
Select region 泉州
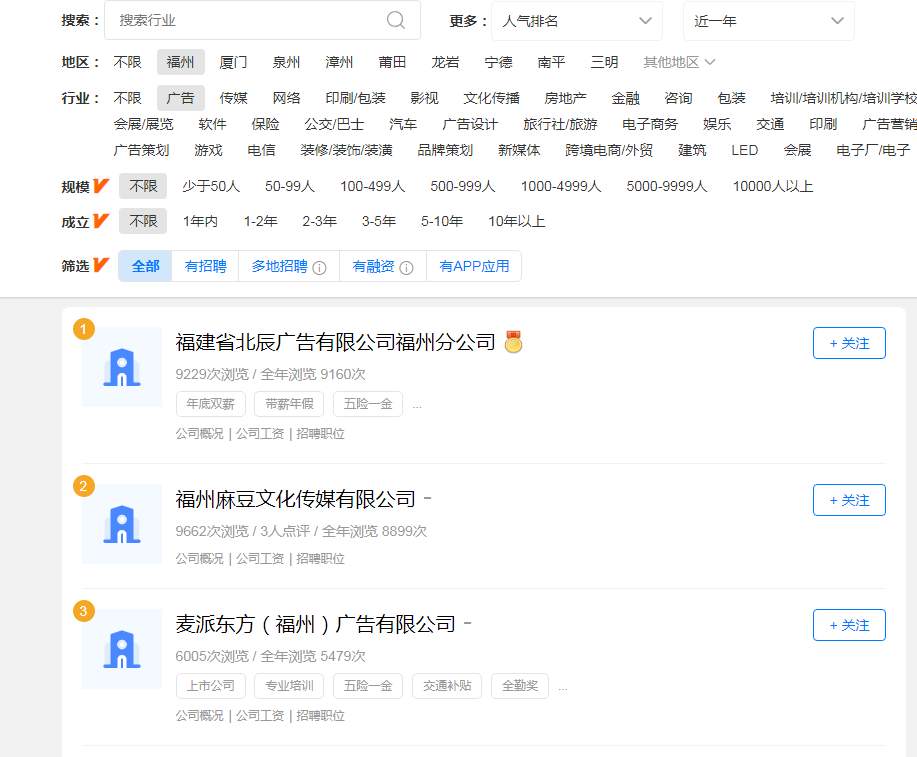[287, 62]
